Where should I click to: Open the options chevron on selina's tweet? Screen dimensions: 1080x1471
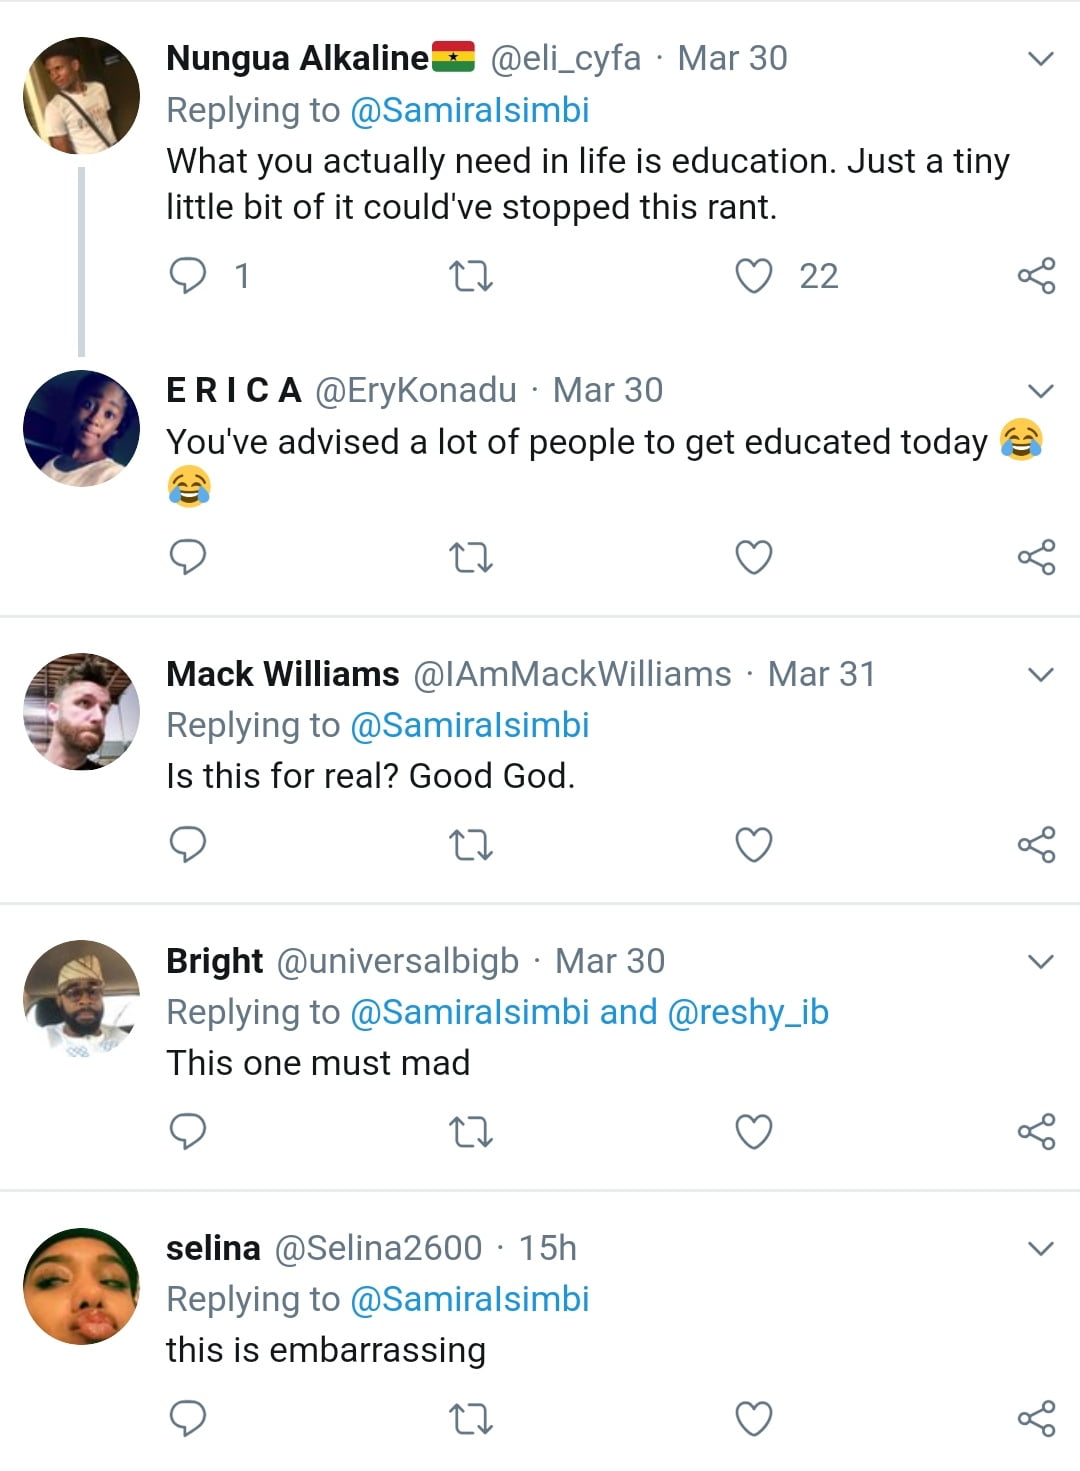pyautogui.click(x=1041, y=1249)
